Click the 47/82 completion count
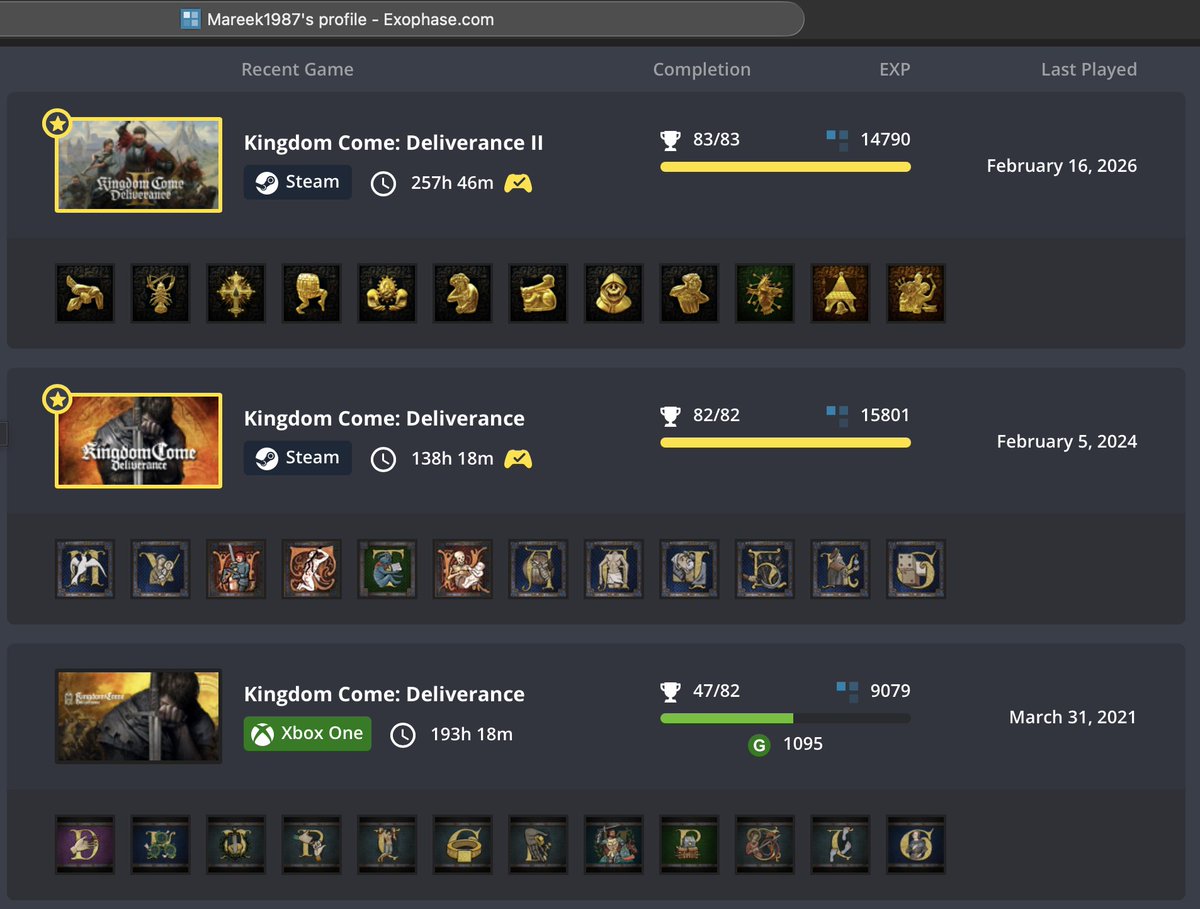This screenshot has width=1200, height=909. pos(716,691)
